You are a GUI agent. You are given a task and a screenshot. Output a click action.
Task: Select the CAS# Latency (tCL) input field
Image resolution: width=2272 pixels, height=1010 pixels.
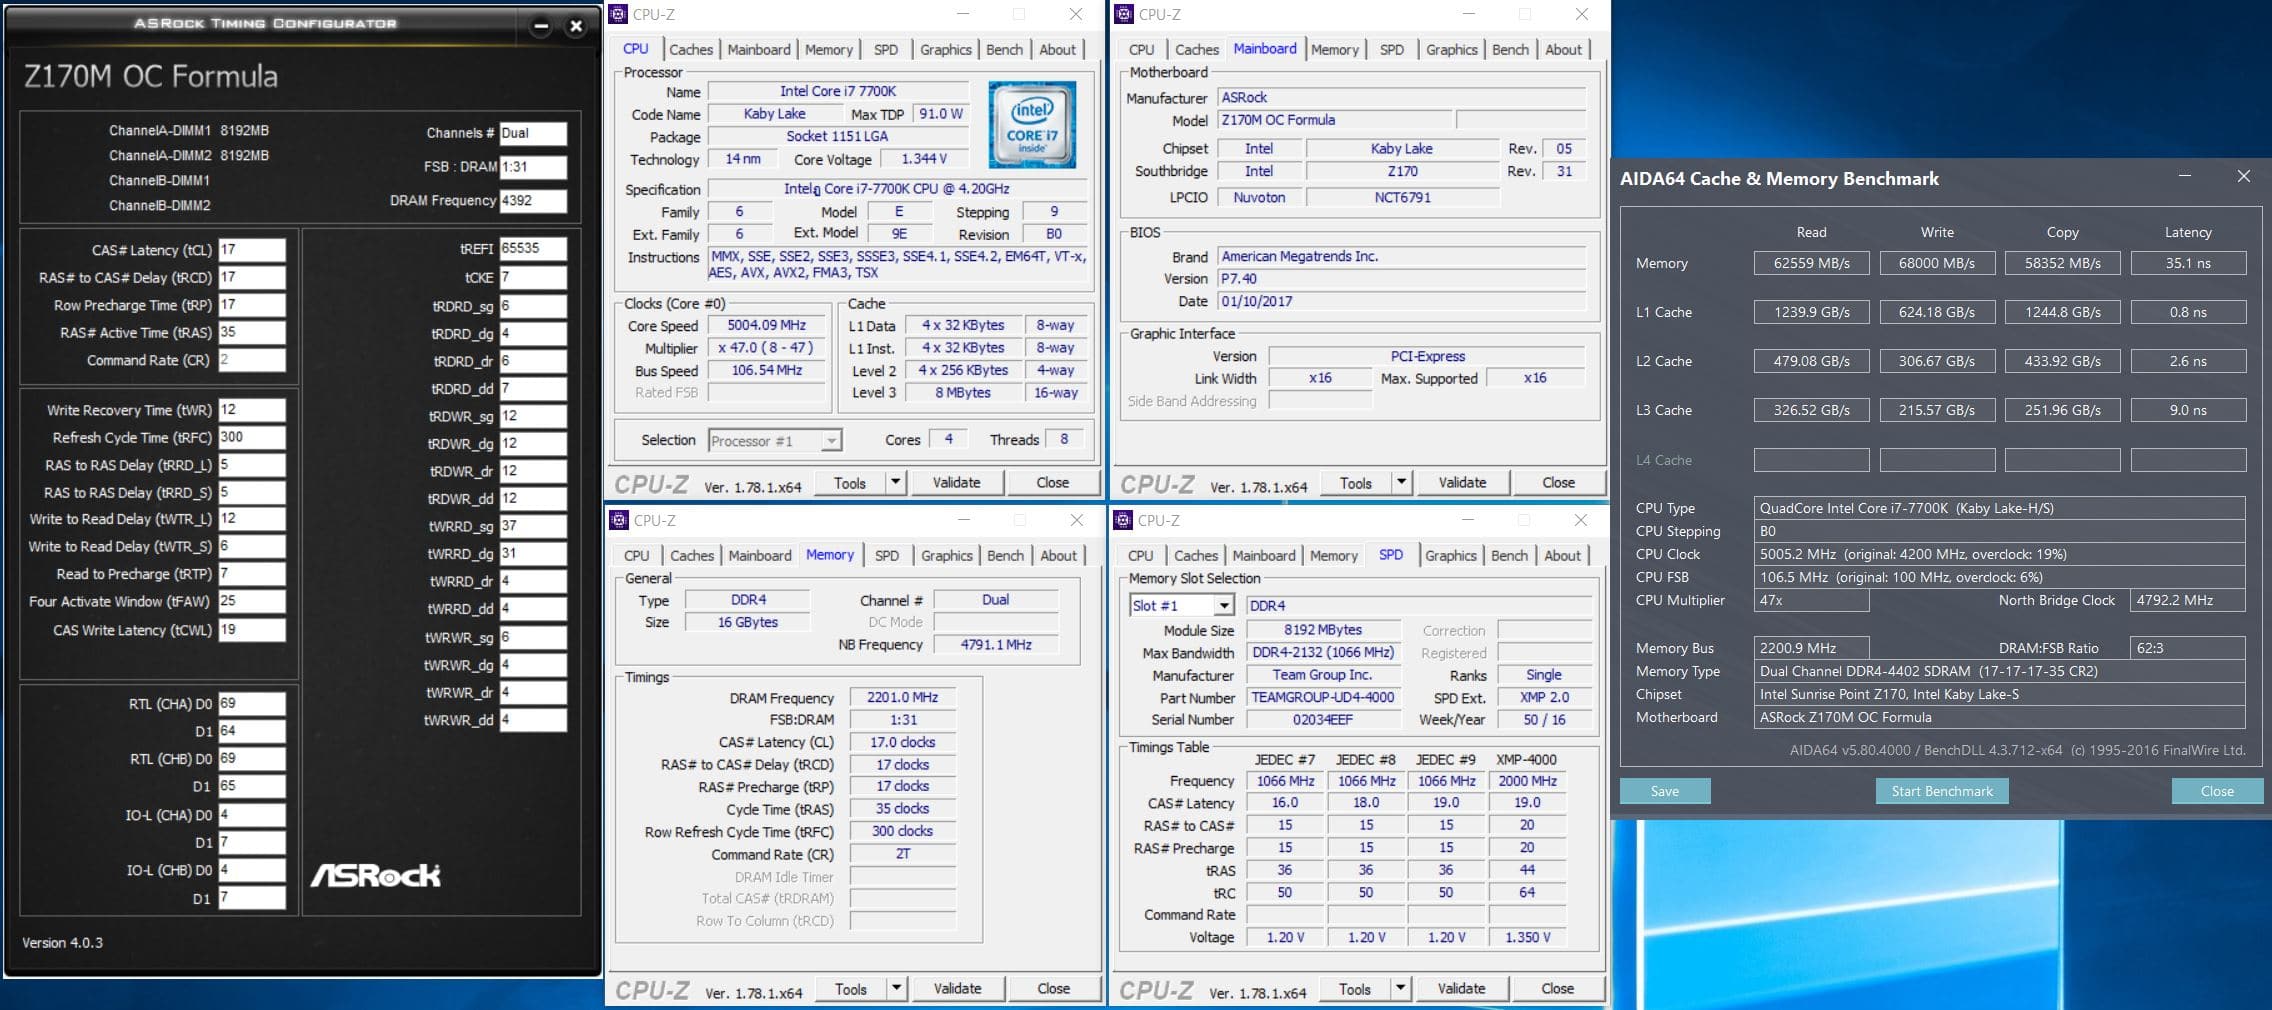click(x=251, y=250)
